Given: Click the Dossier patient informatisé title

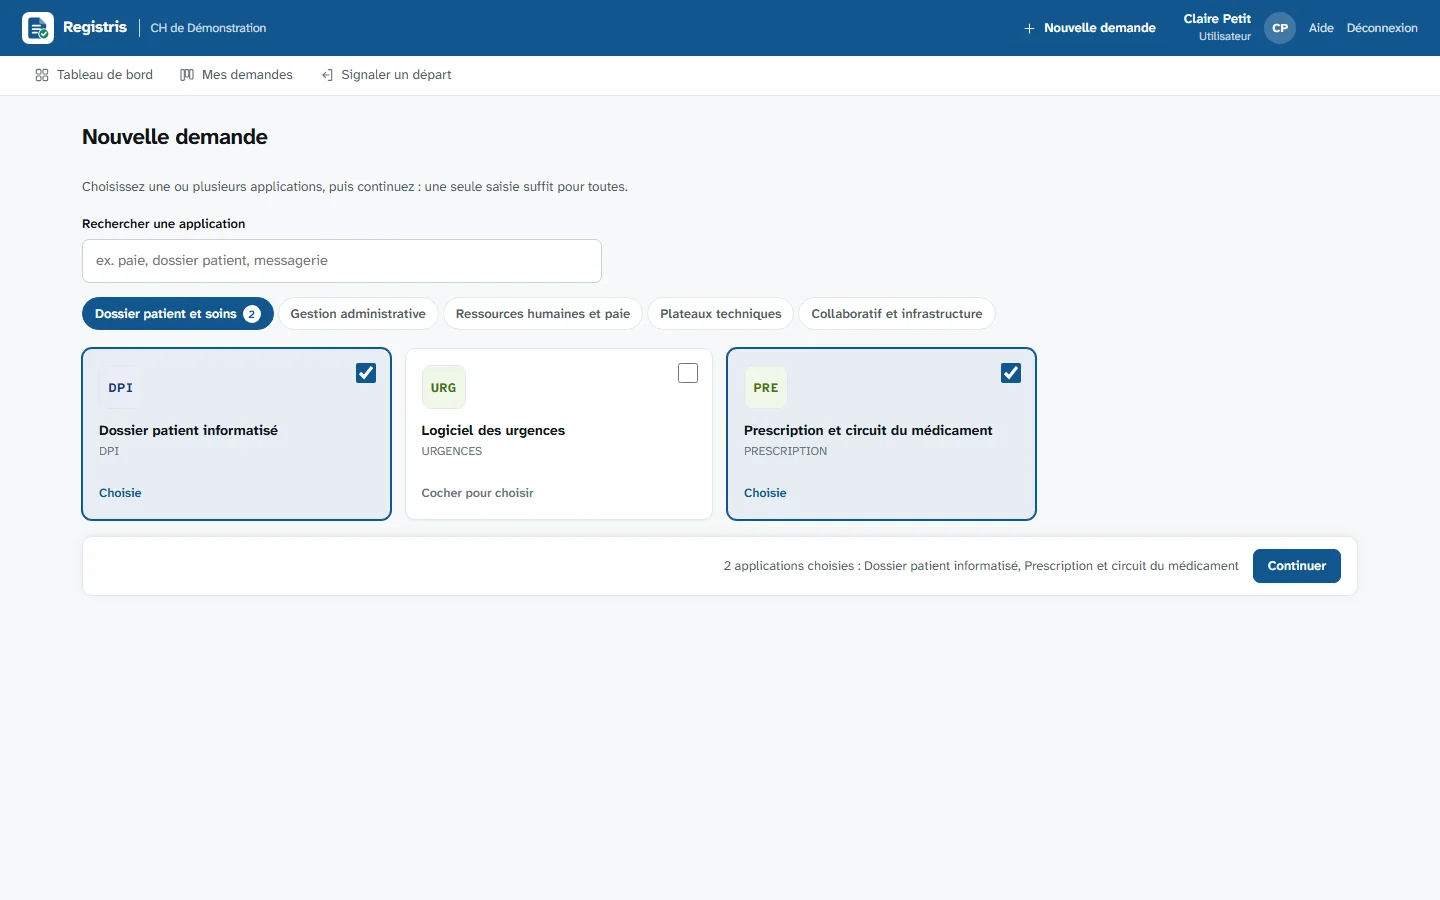Looking at the screenshot, I should click(x=188, y=430).
